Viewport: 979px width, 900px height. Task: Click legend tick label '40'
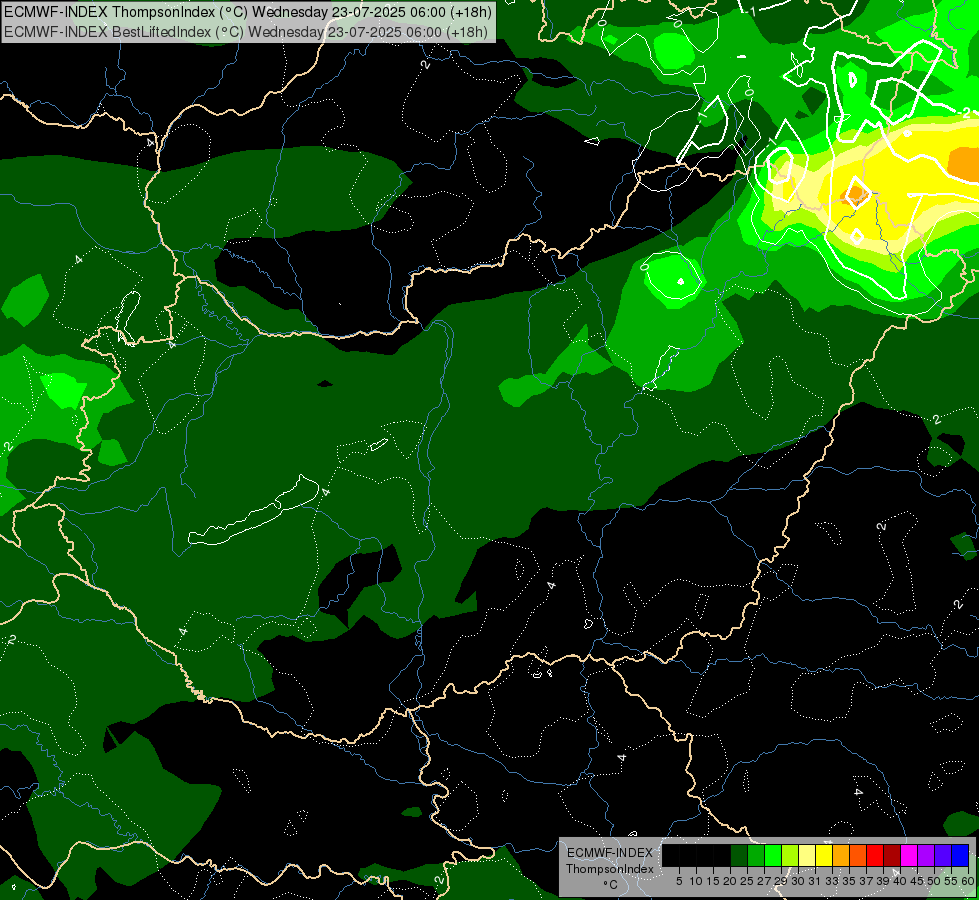point(900,881)
